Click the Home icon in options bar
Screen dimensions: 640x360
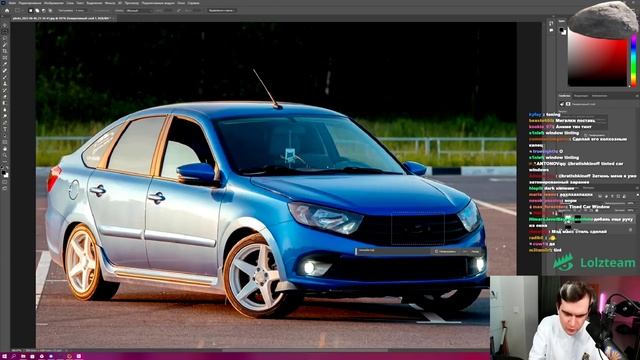[x=7, y=11]
